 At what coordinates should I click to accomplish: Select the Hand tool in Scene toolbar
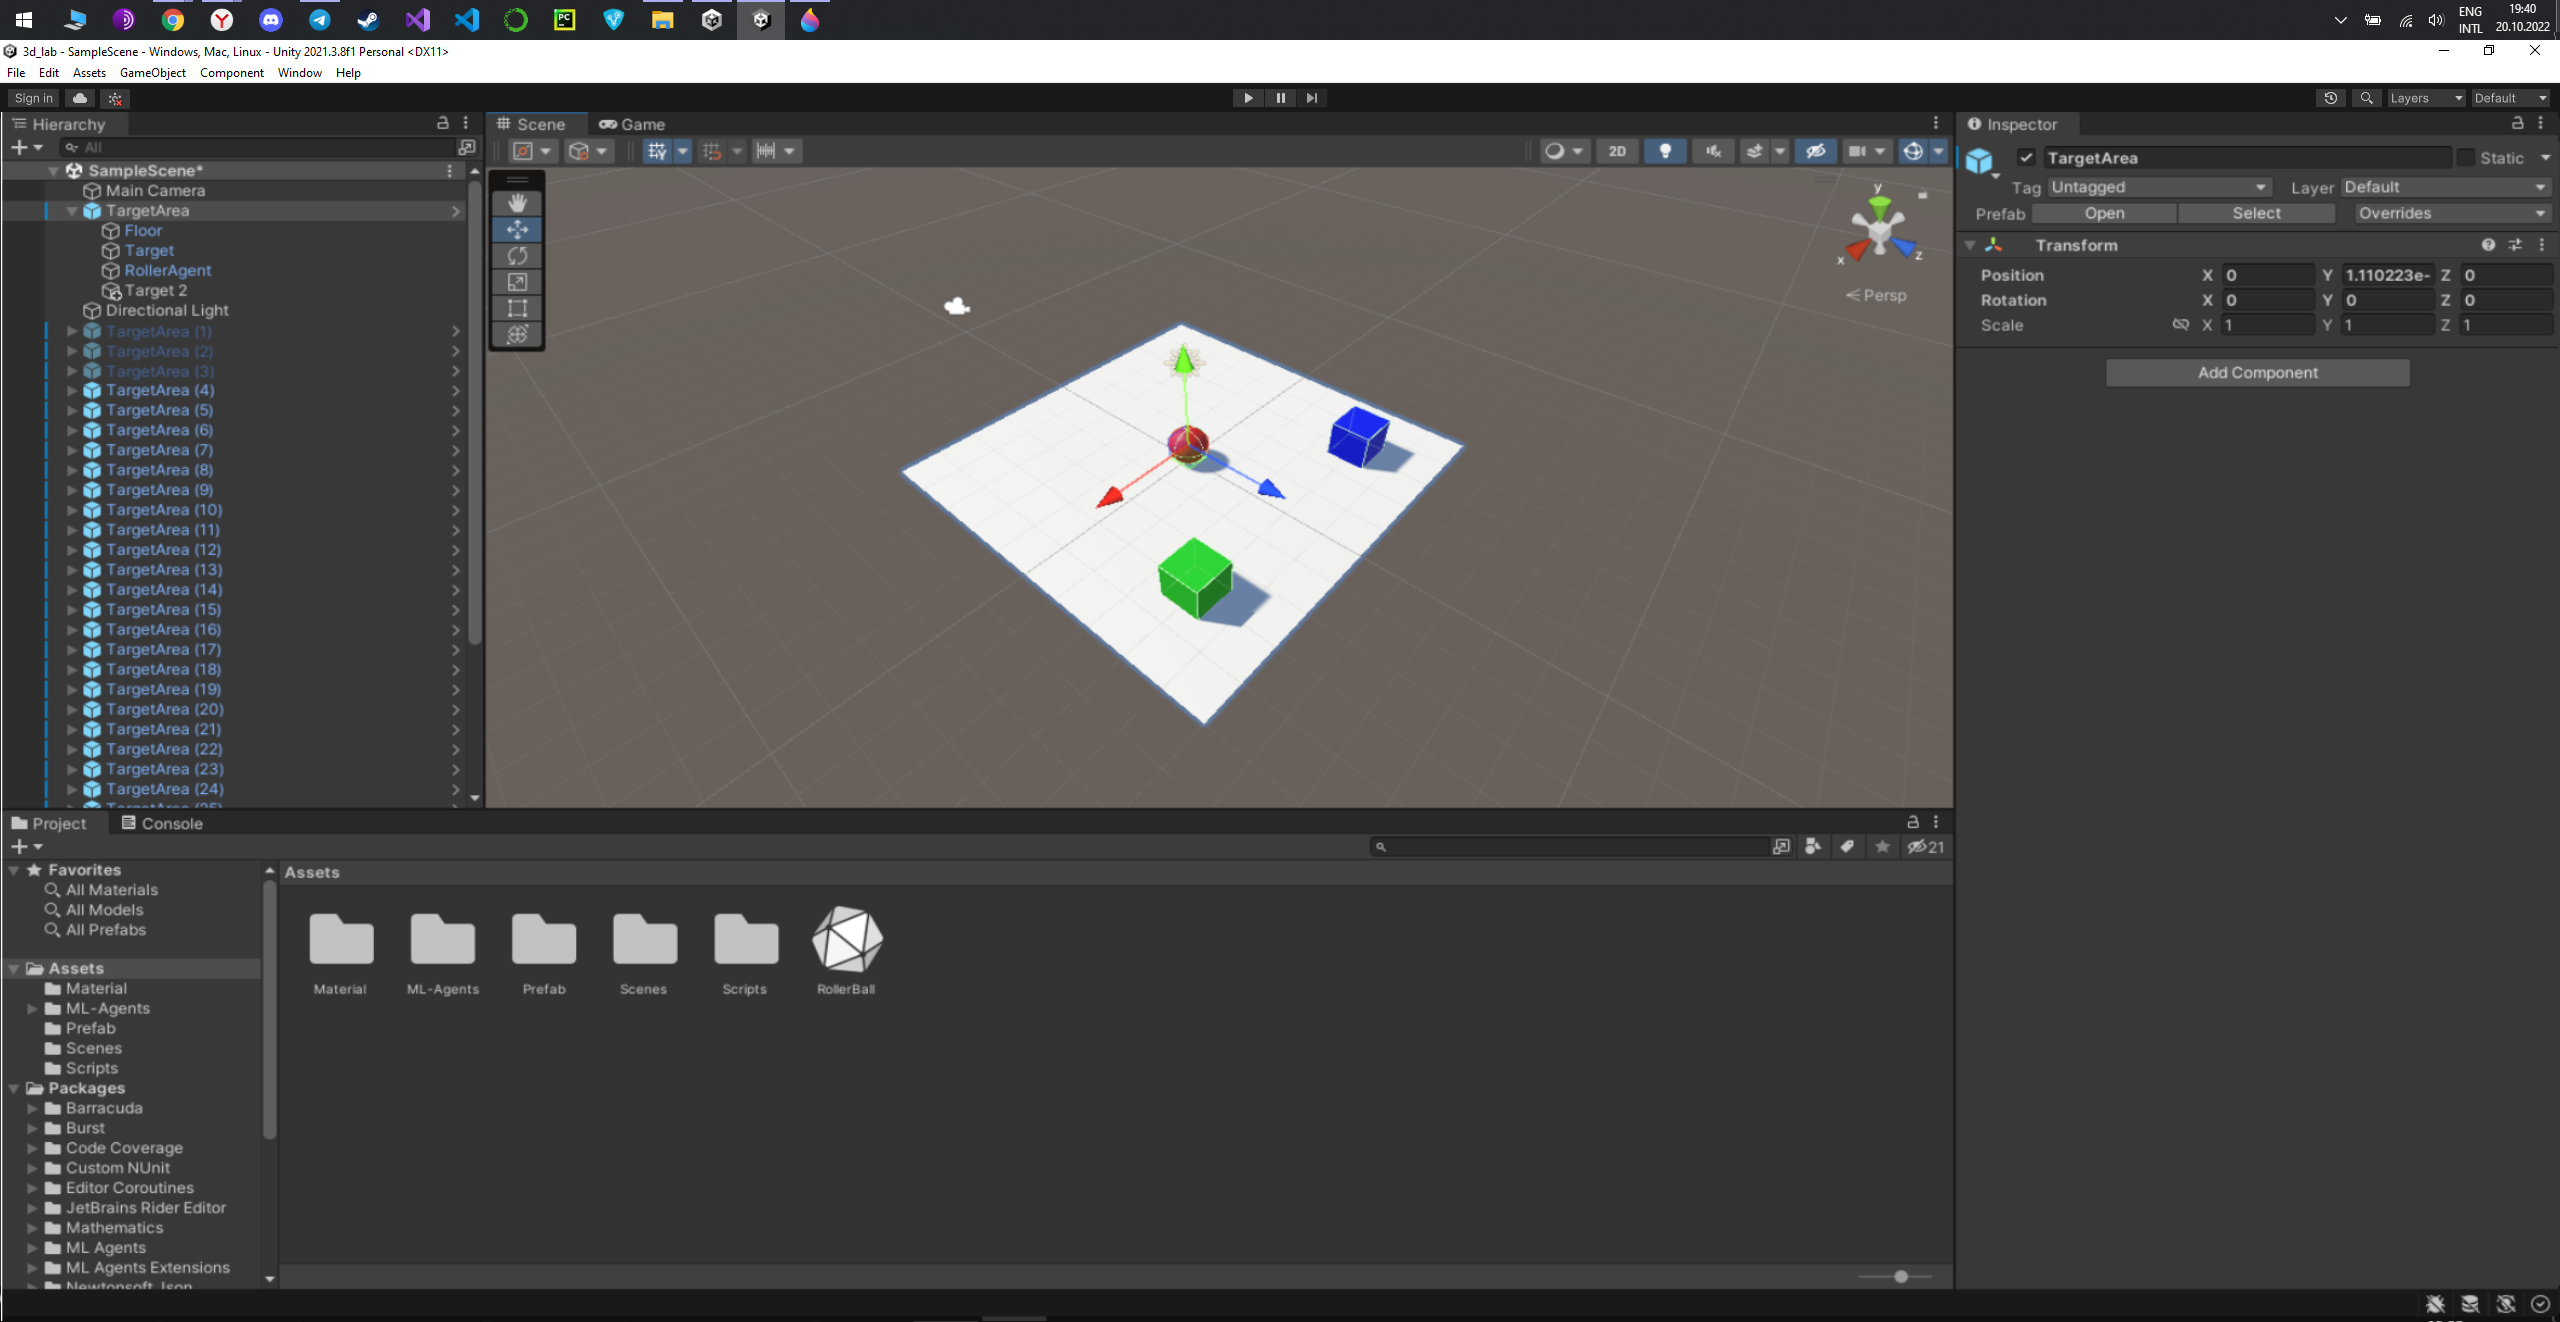tap(517, 203)
